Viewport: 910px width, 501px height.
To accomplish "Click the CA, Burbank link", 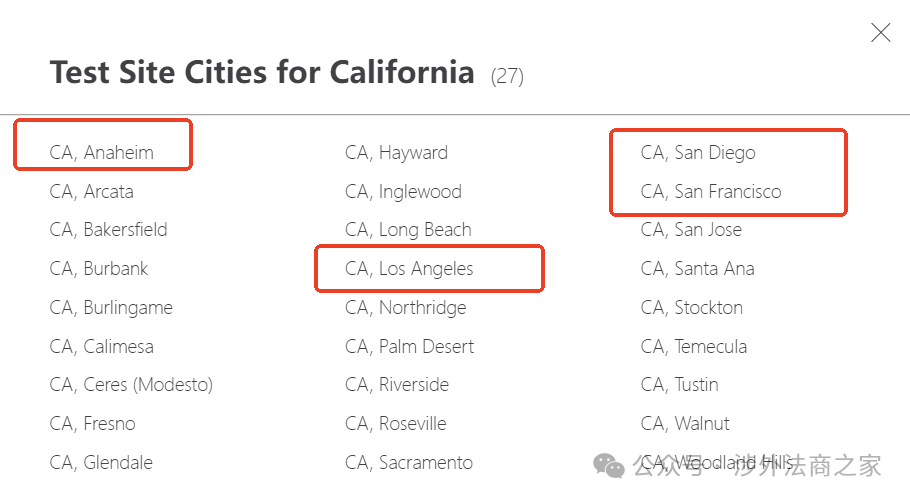I will coord(99,269).
